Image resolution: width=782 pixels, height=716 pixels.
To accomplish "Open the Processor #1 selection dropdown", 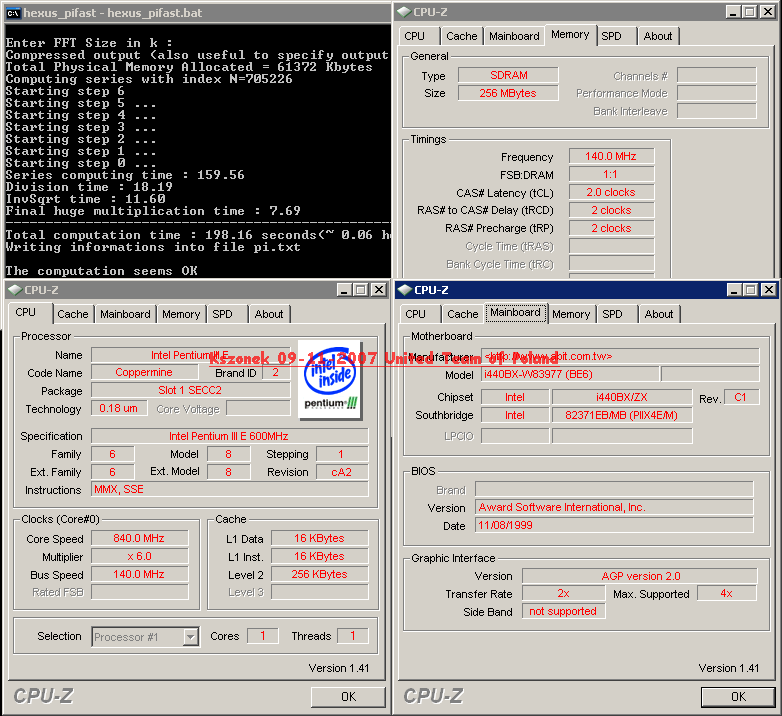I will click(146, 637).
